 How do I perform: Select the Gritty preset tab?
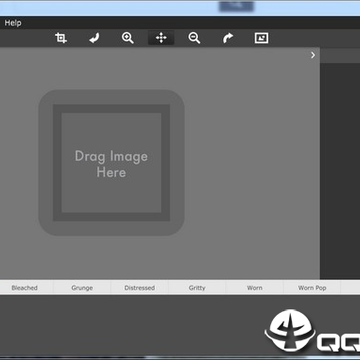click(x=197, y=288)
